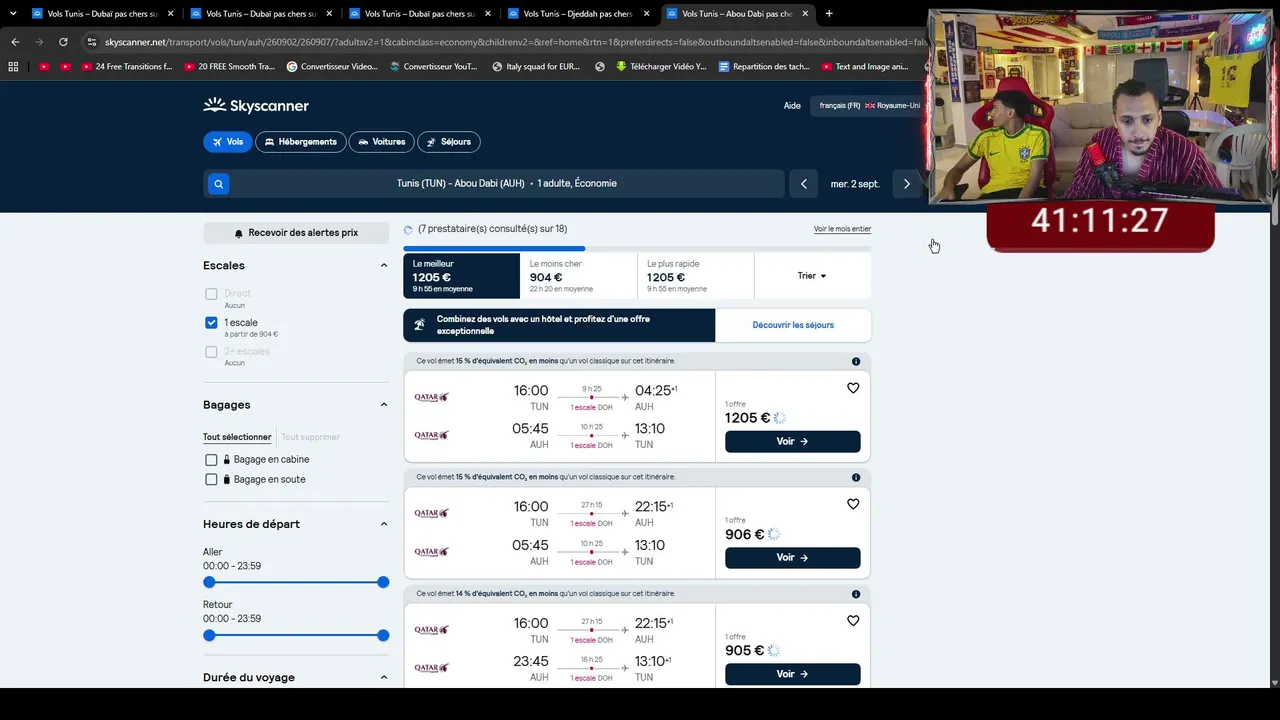Switch to the Vols Tunis – Djeddah browser tab
The image size is (1280, 720).
click(x=578, y=14)
